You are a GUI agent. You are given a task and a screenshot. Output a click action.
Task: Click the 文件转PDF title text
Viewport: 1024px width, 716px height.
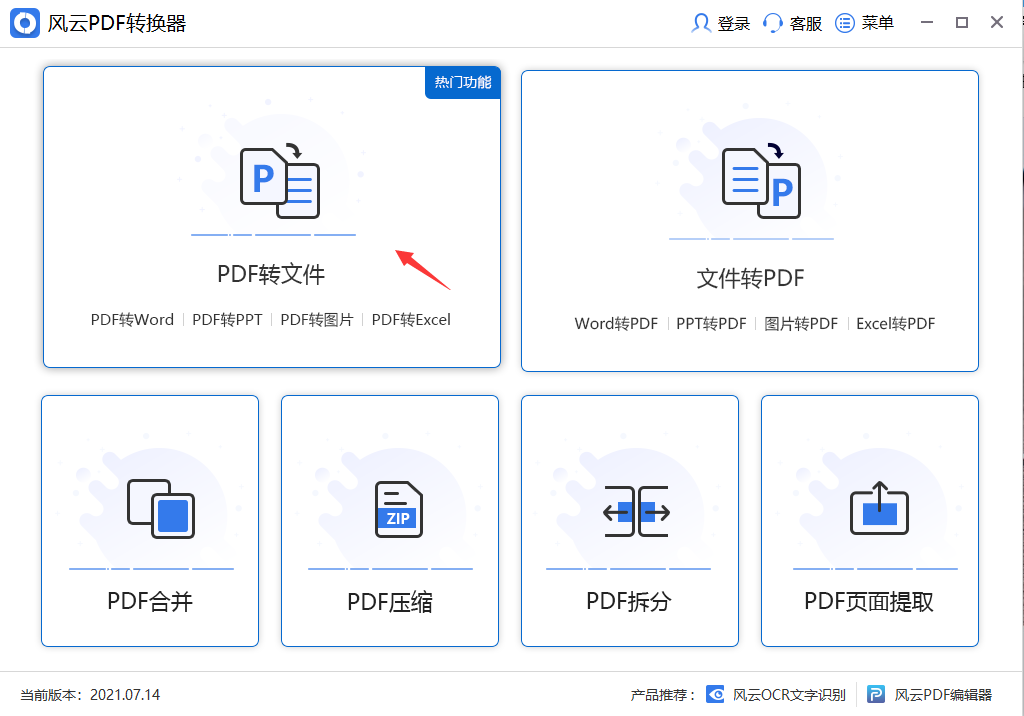[x=750, y=278]
